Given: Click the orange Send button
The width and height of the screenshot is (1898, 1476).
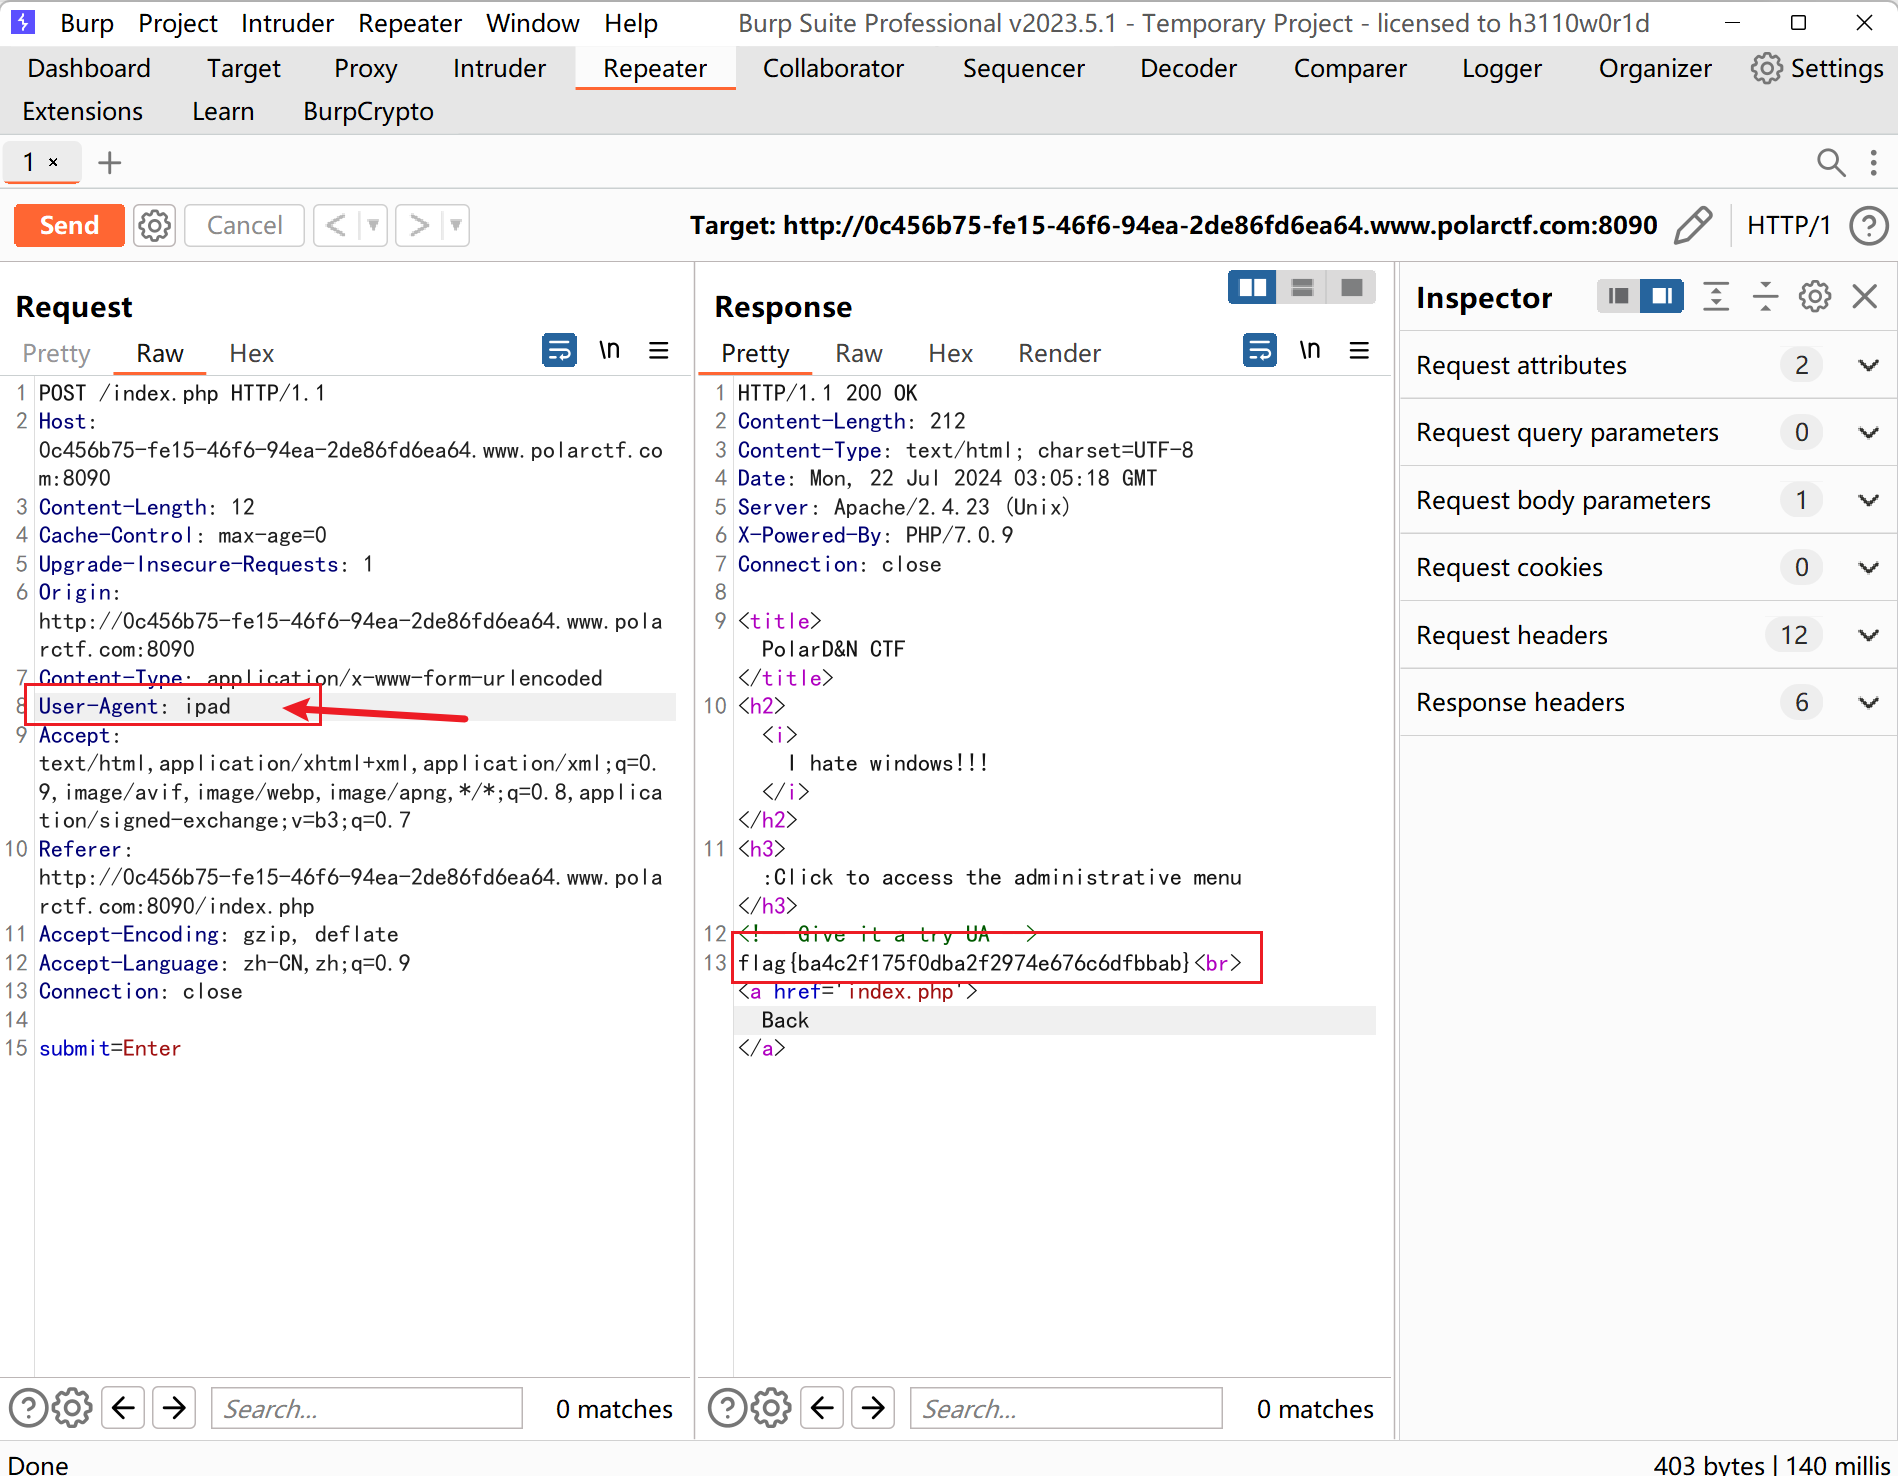Looking at the screenshot, I should click(69, 225).
